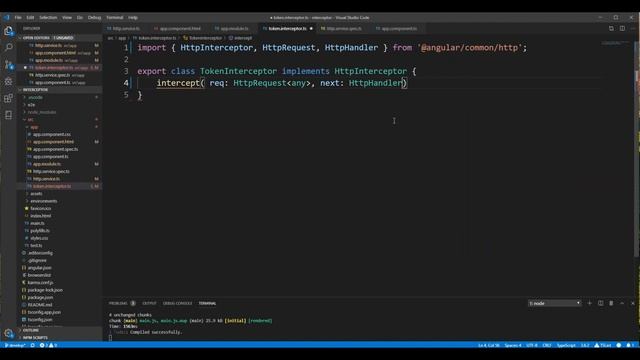This screenshot has height=360, width=640.
Task: Open app.component.css in the file tree
Action: (x=51, y=134)
